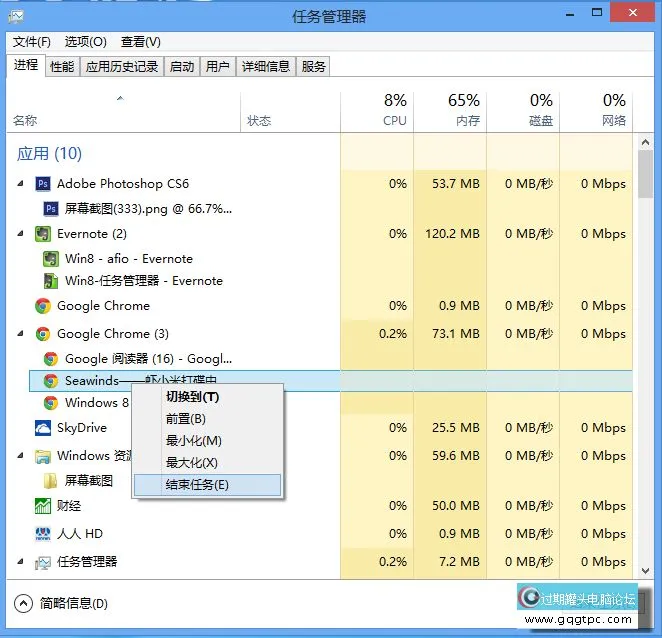Click the Chrome icon on the Seawinds row
The height and width of the screenshot is (638, 662).
tap(51, 381)
